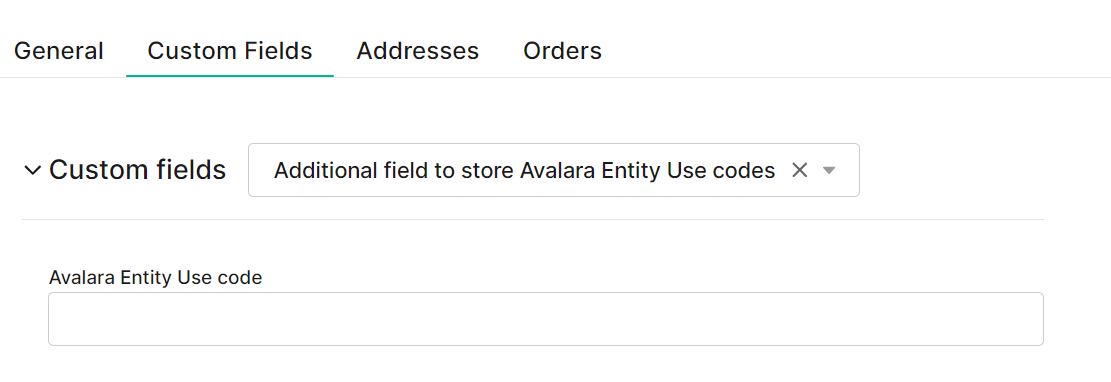
Task: Return to General customer details tab
Action: tap(59, 51)
